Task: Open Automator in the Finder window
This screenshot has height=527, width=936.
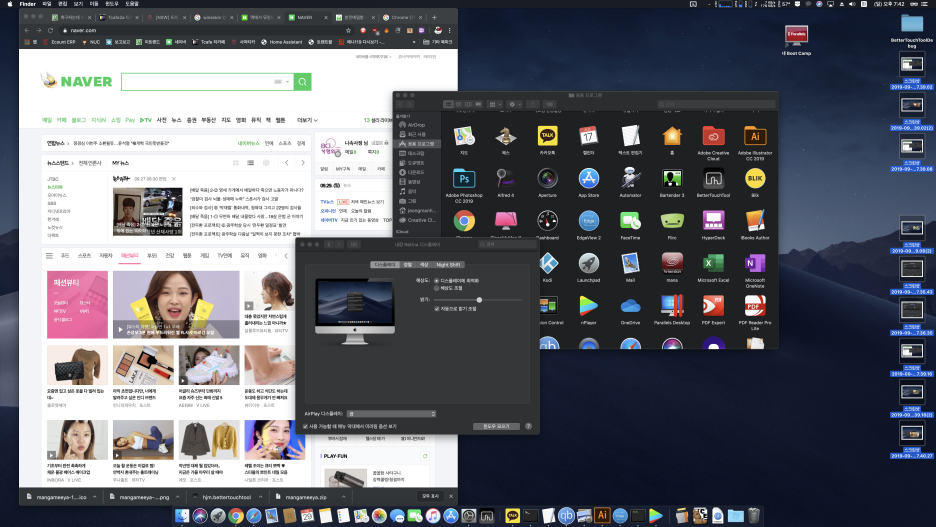Action: (x=630, y=178)
